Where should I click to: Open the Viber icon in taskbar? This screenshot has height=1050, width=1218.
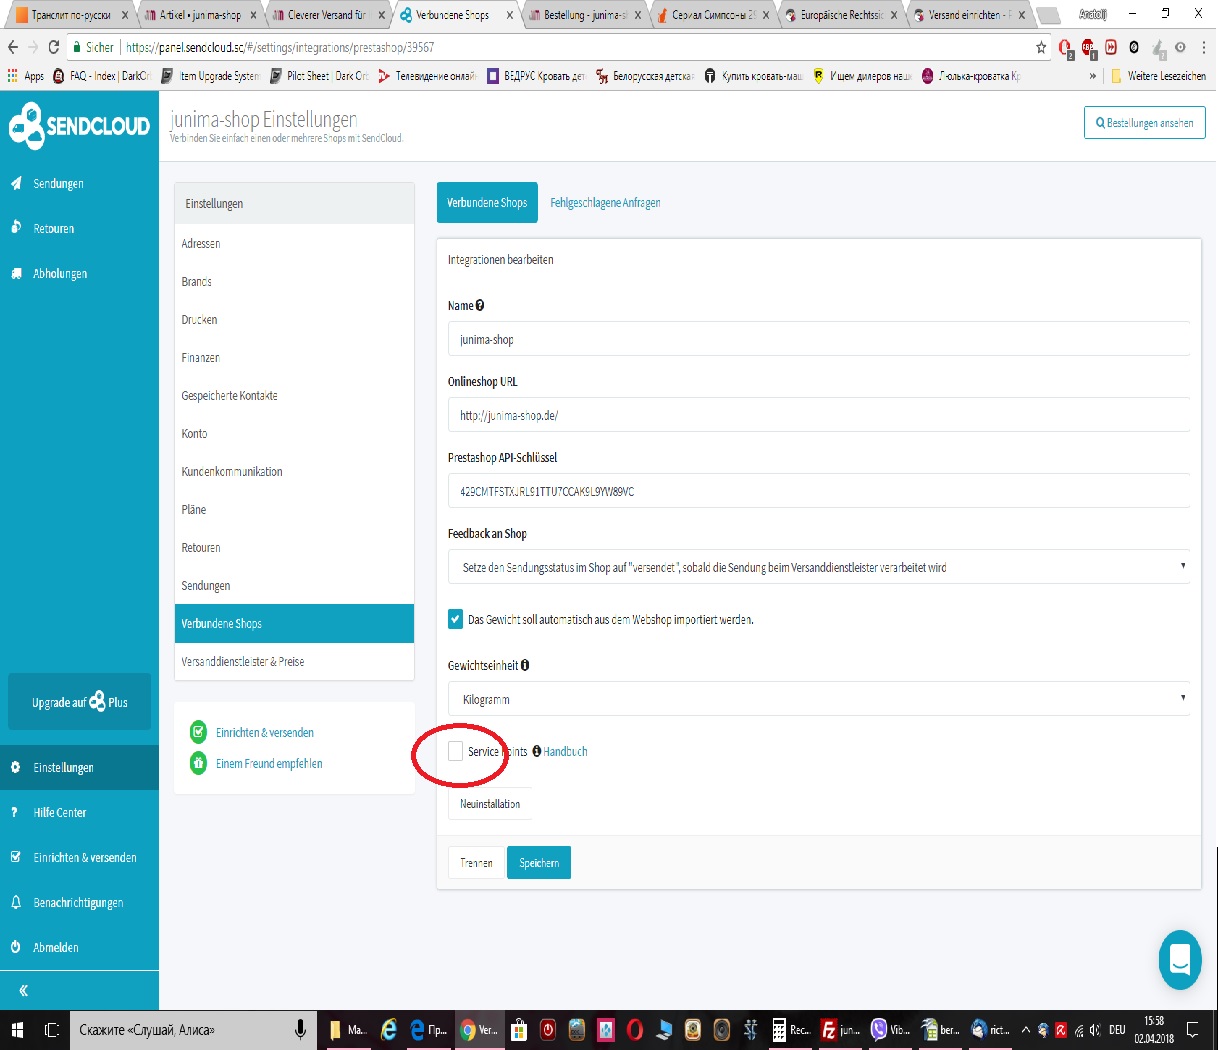pyautogui.click(x=888, y=1029)
